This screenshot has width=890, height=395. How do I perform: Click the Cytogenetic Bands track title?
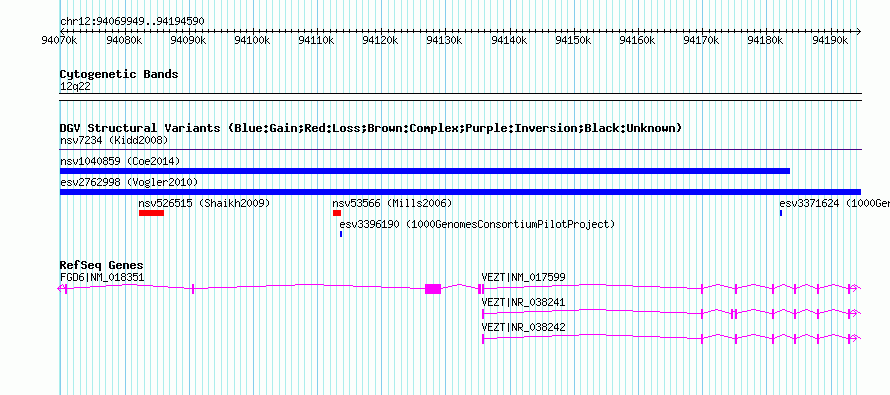[x=119, y=74]
